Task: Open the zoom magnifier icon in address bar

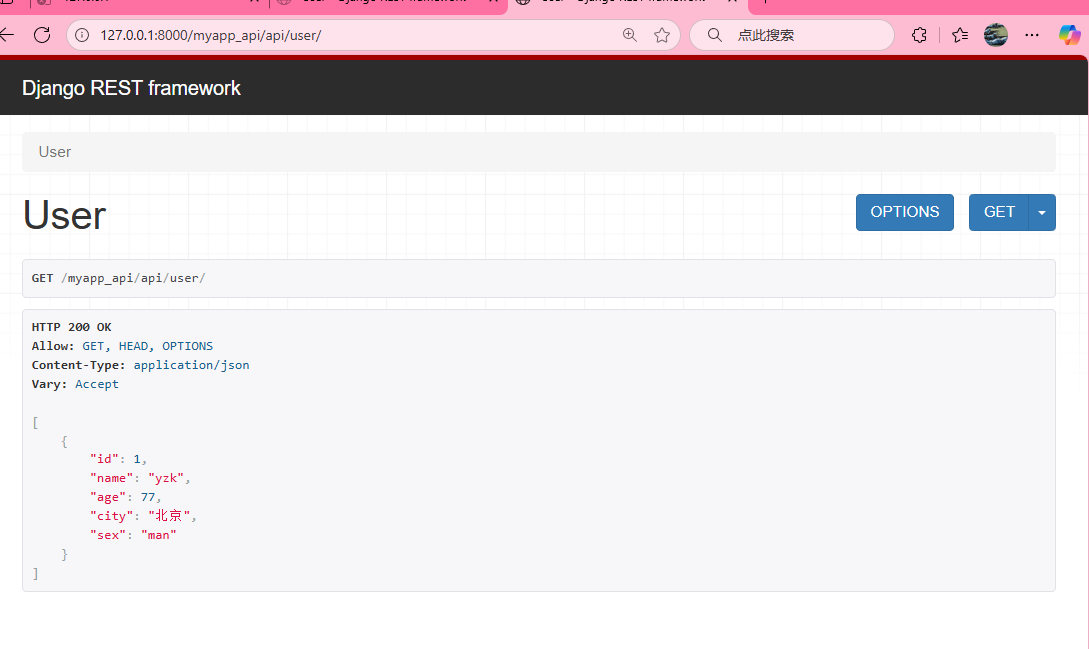Action: click(x=629, y=35)
